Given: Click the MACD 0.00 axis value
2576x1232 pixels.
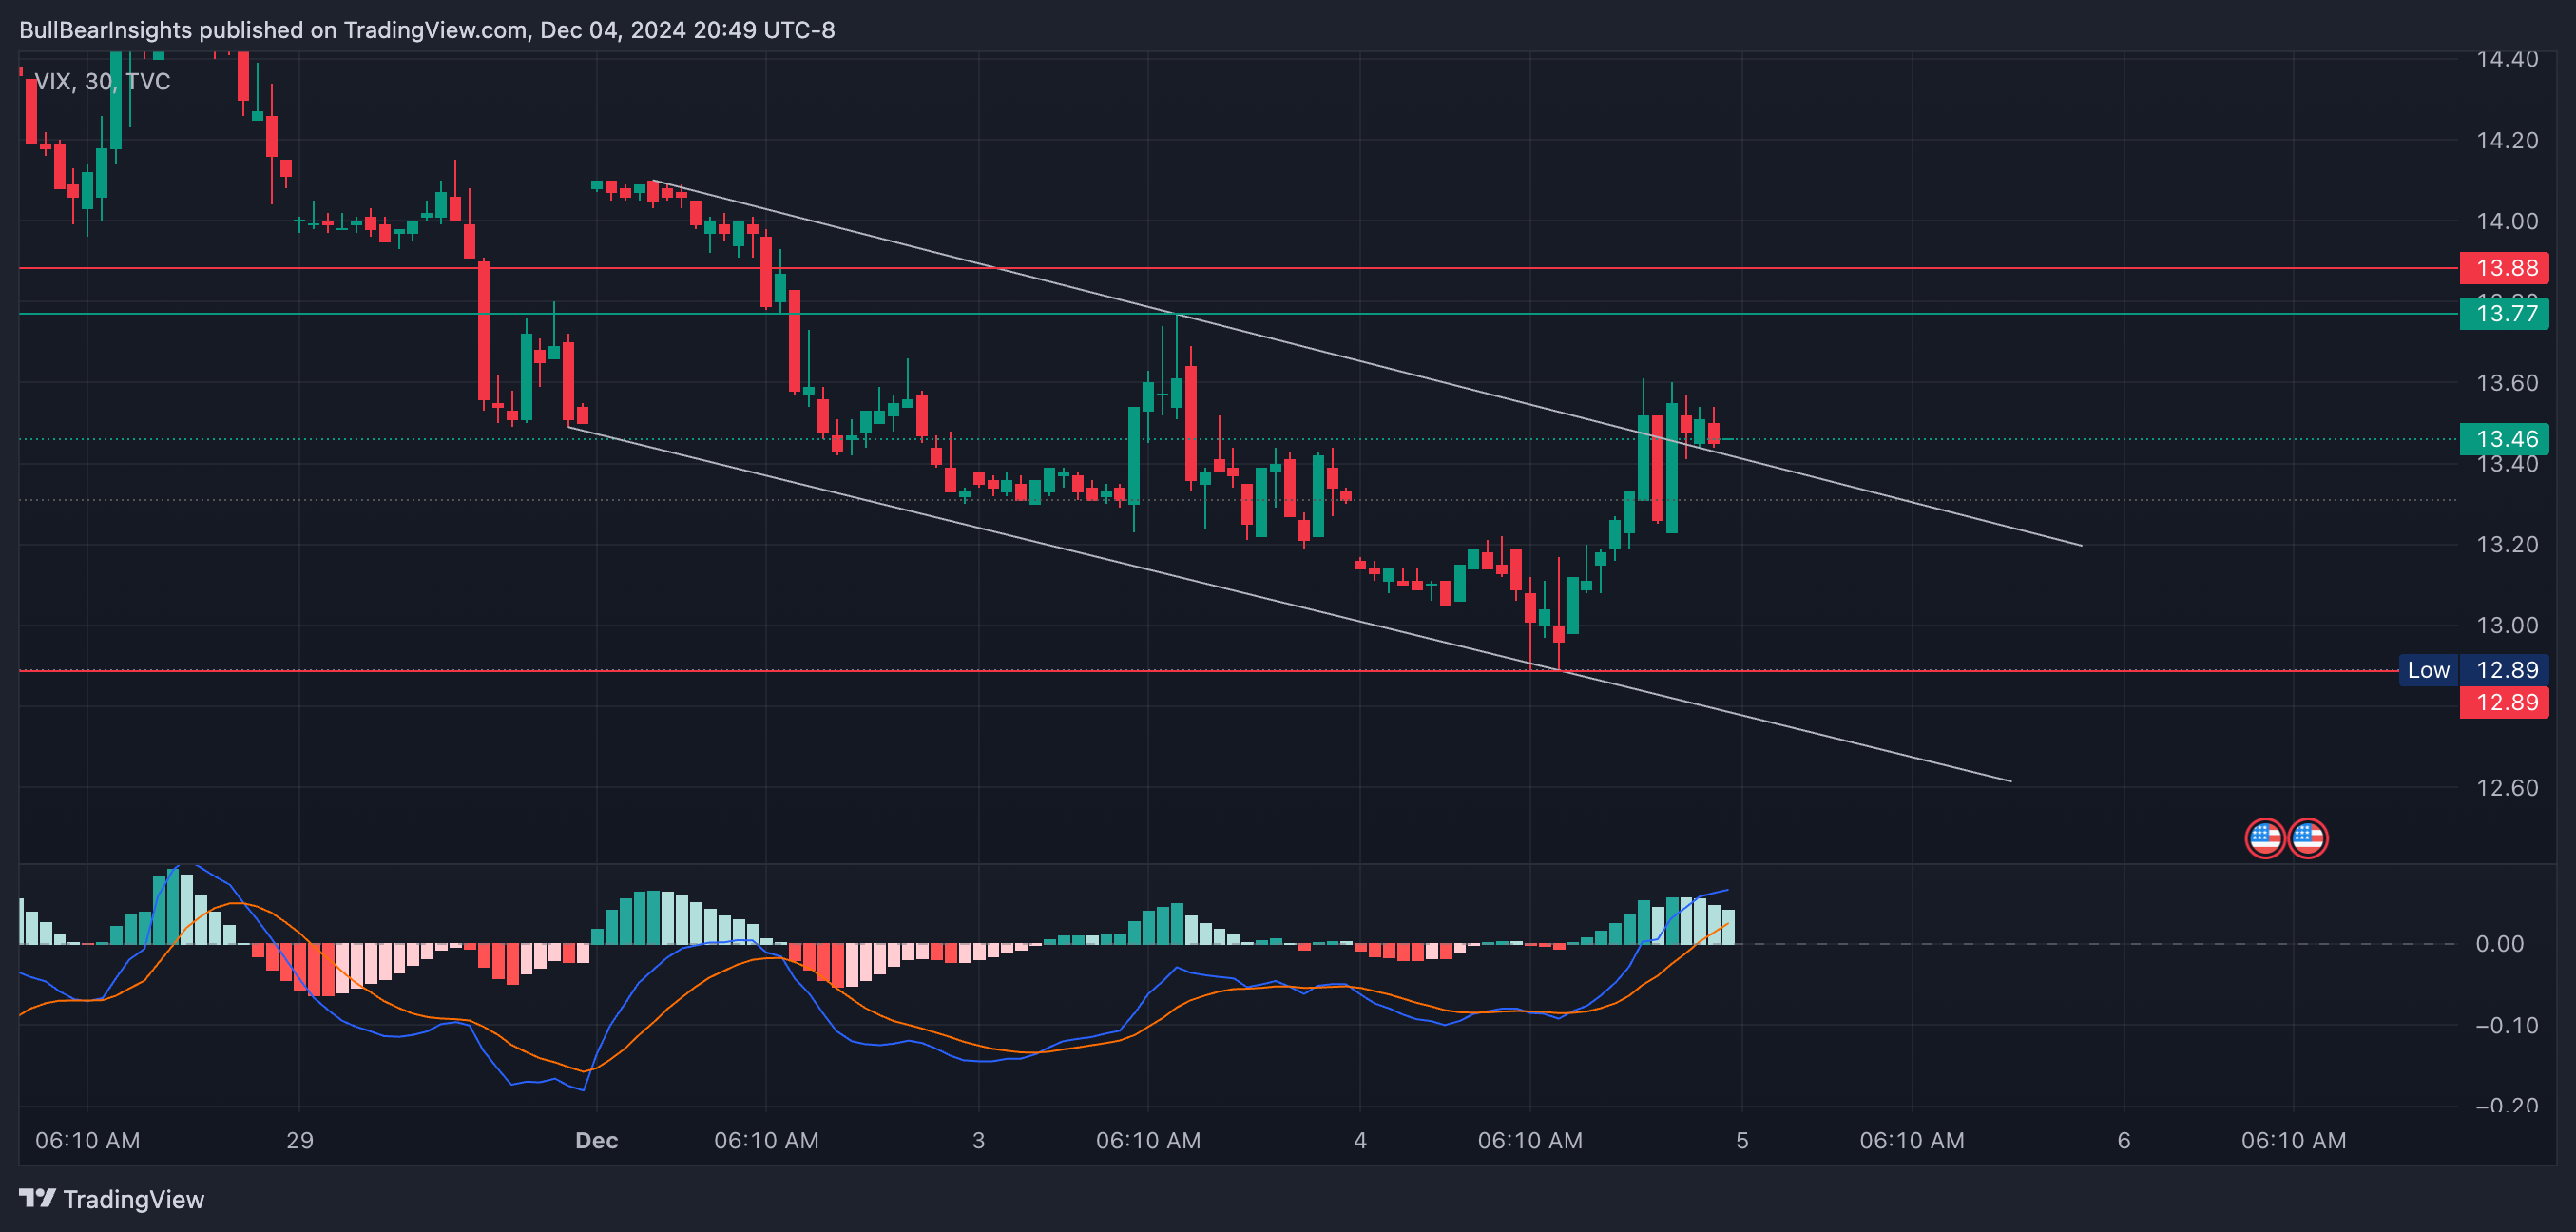Looking at the screenshot, I should (x=2499, y=944).
